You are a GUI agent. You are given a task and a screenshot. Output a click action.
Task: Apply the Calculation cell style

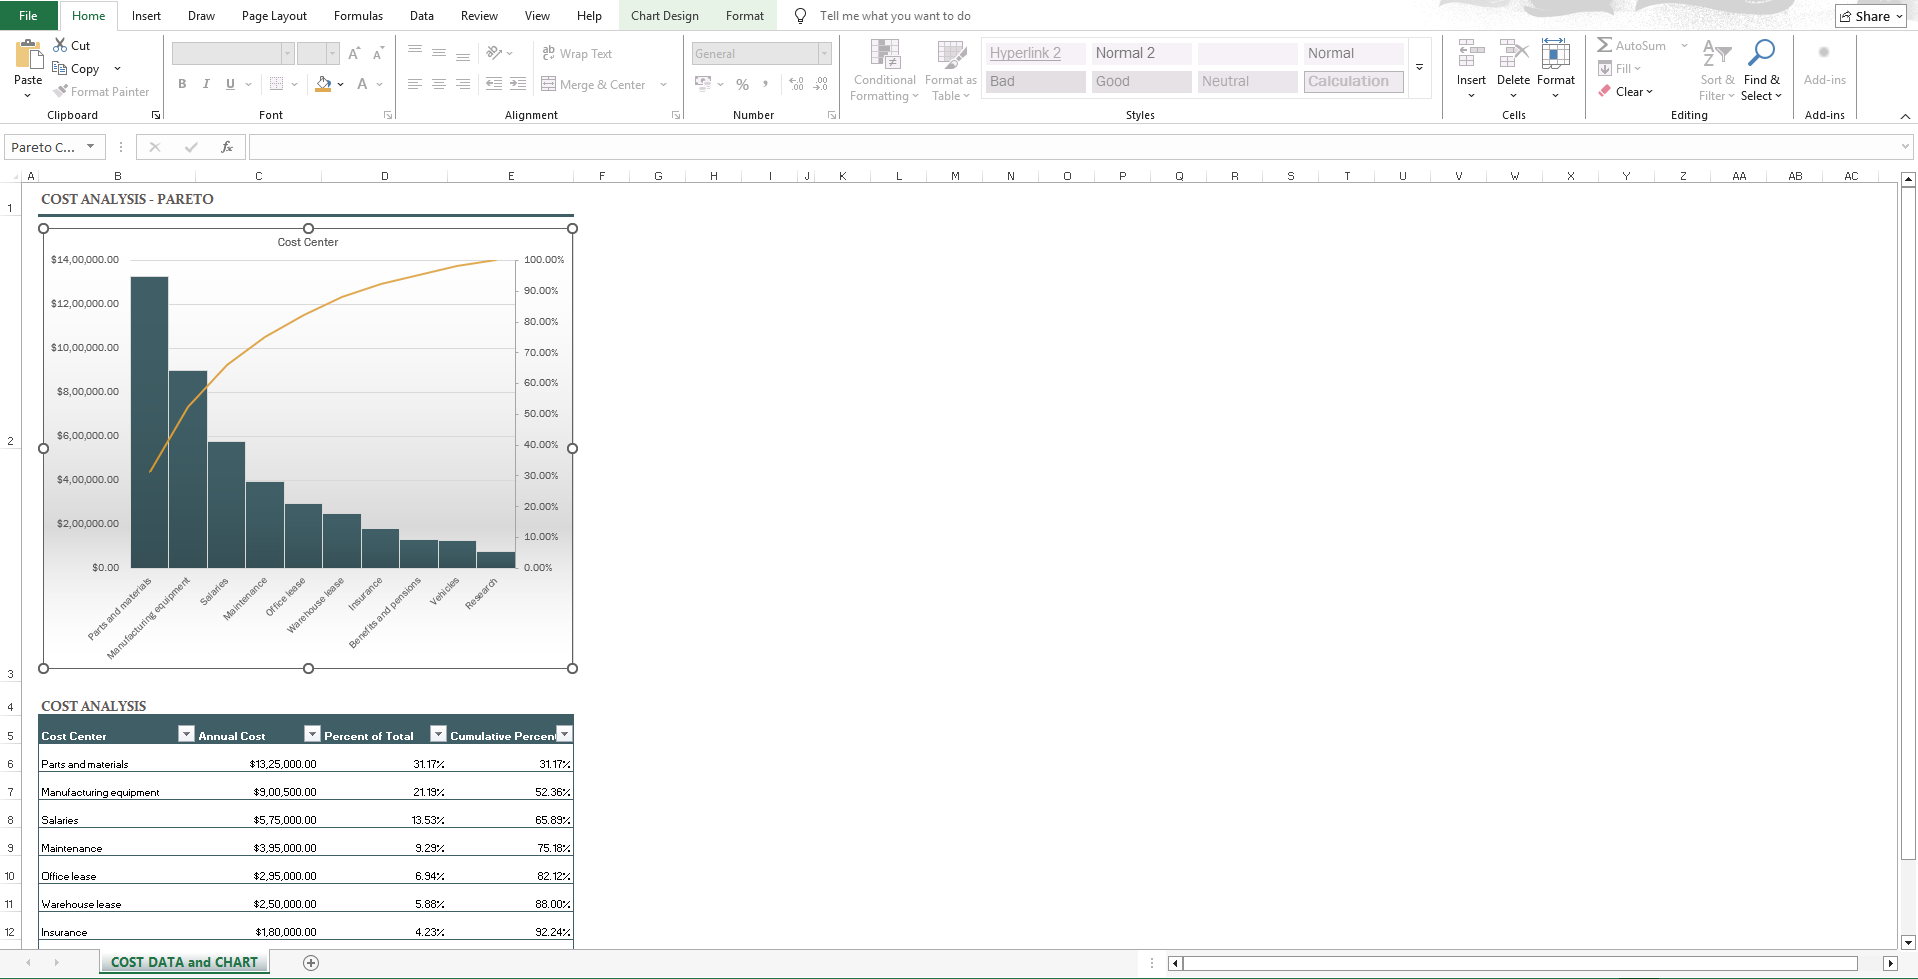[1353, 81]
